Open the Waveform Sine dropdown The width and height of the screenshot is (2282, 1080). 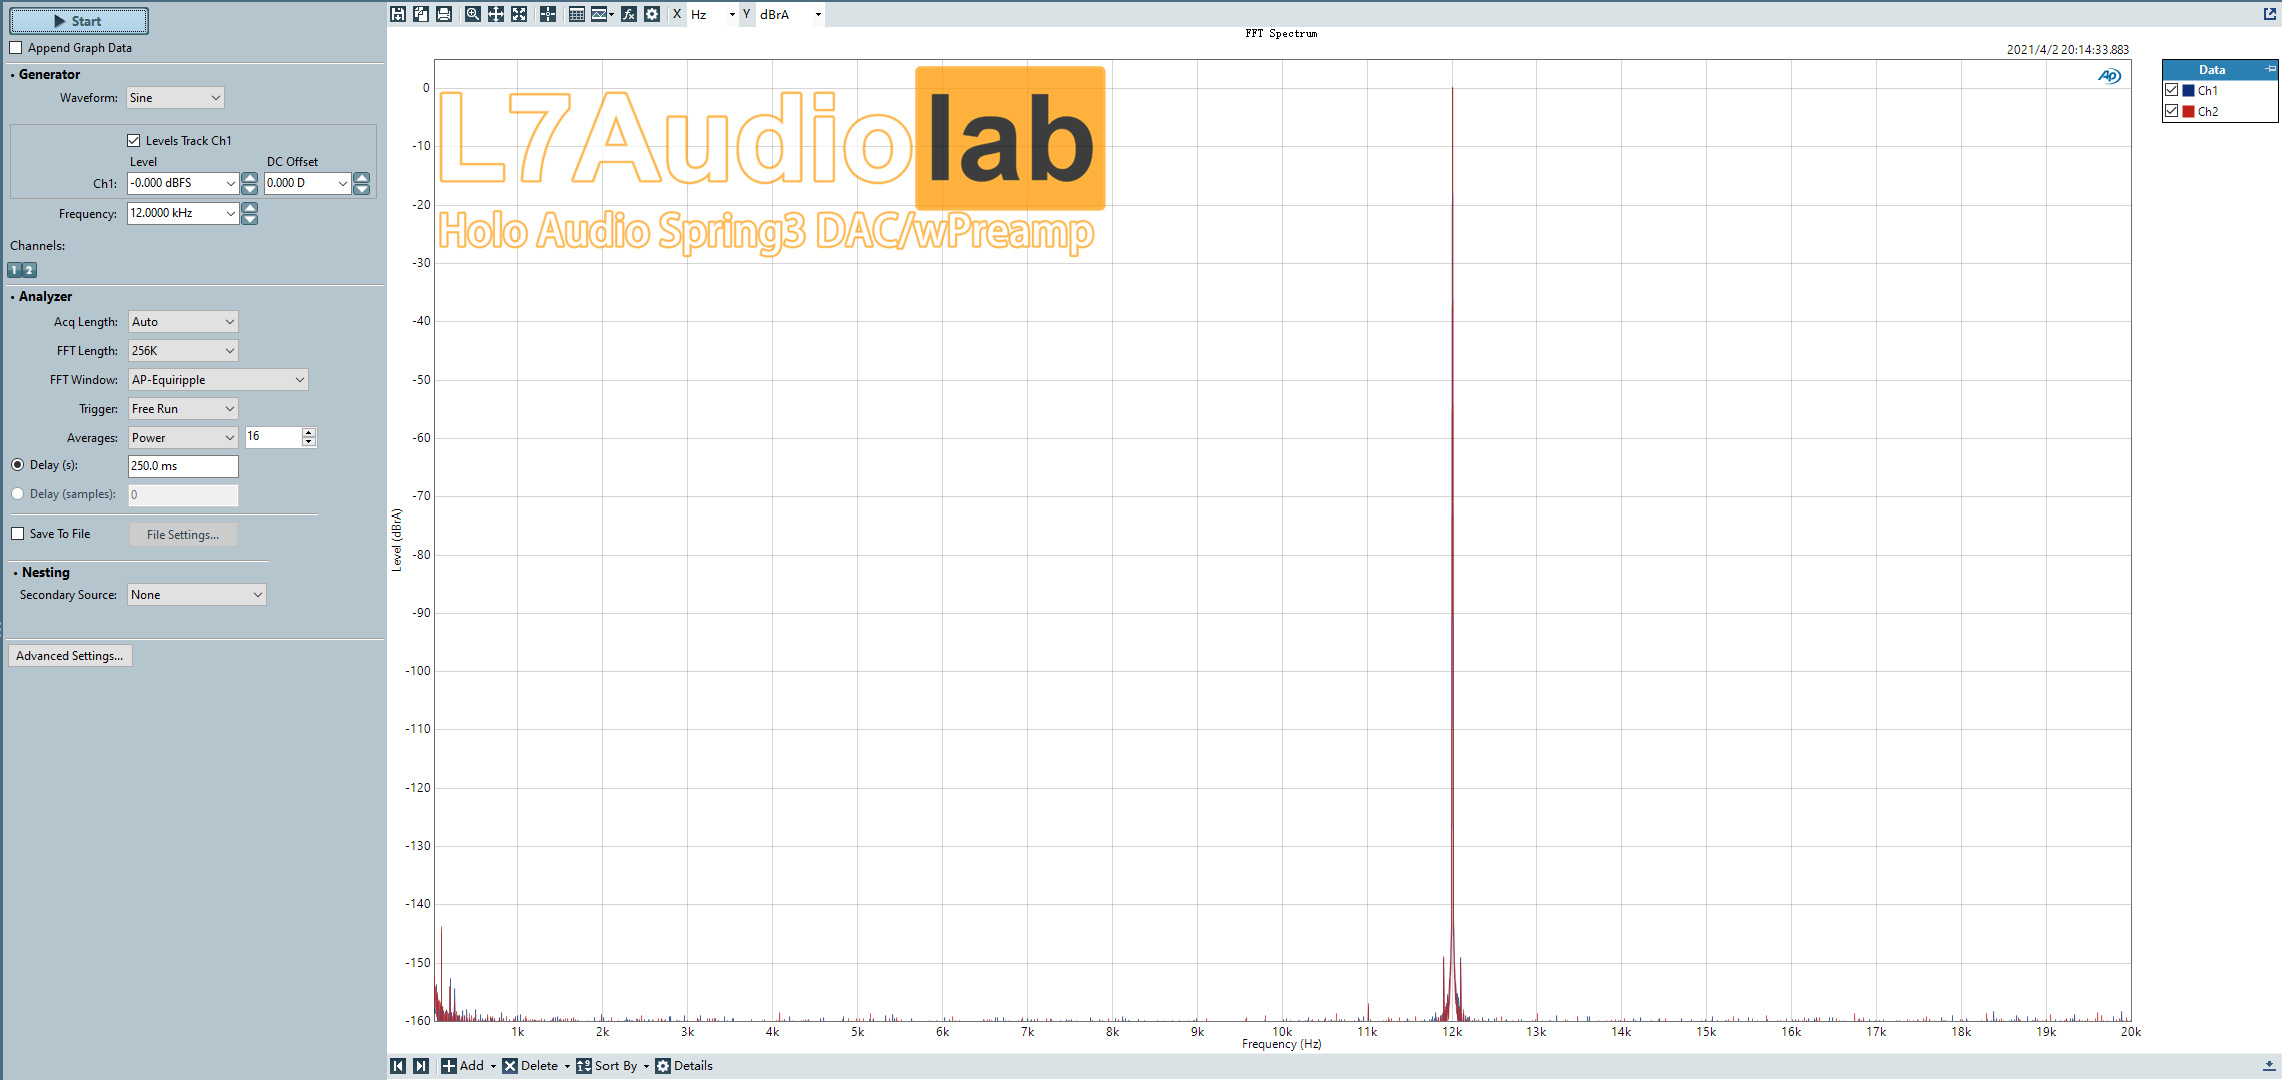(175, 98)
